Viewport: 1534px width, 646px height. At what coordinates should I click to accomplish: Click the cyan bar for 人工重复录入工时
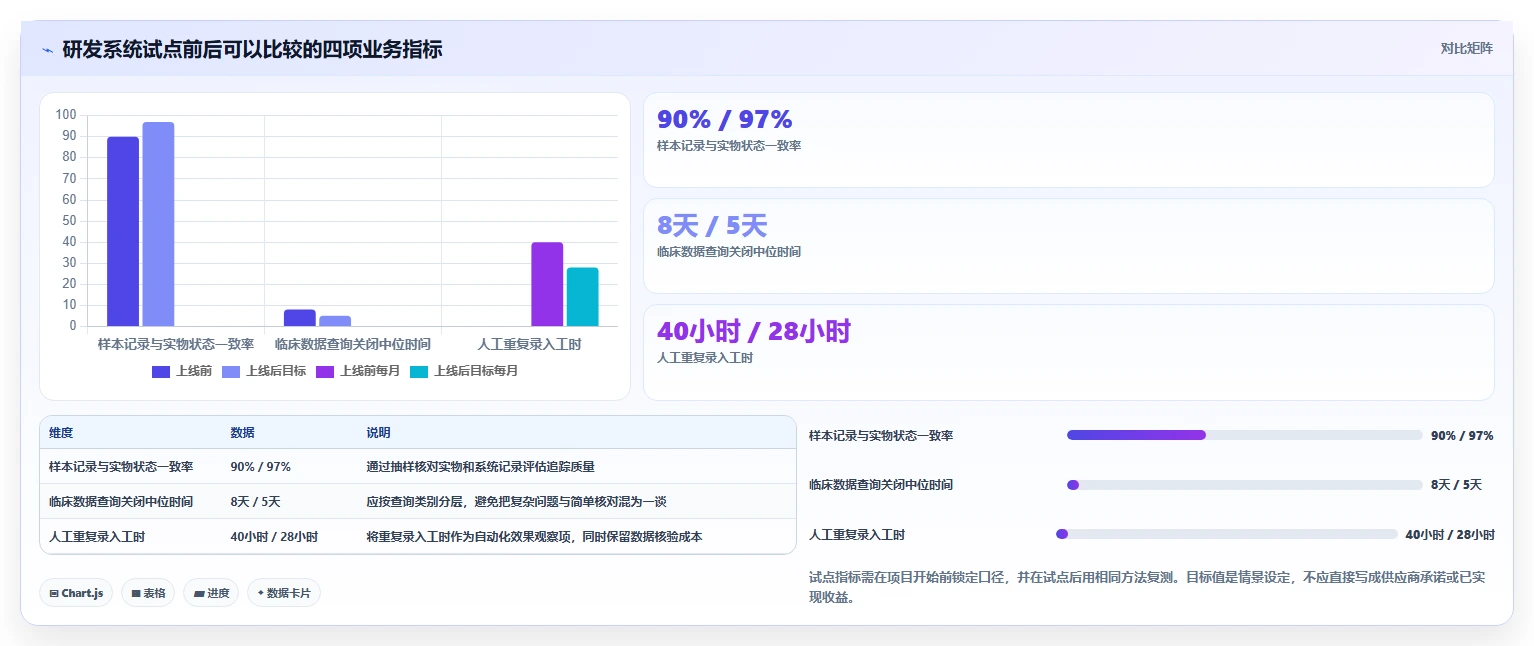coord(582,297)
